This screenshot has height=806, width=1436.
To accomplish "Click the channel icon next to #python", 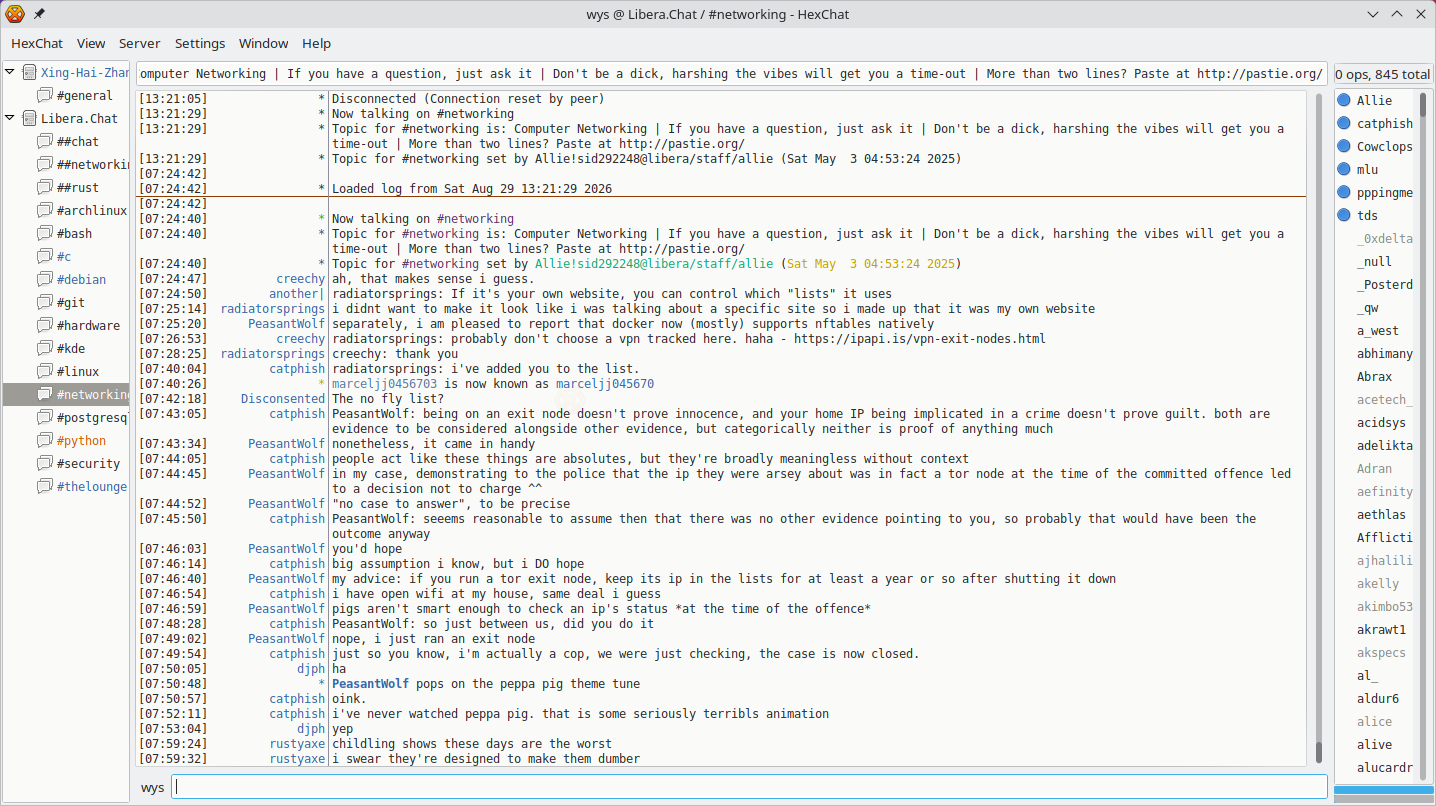I will click(x=44, y=440).
